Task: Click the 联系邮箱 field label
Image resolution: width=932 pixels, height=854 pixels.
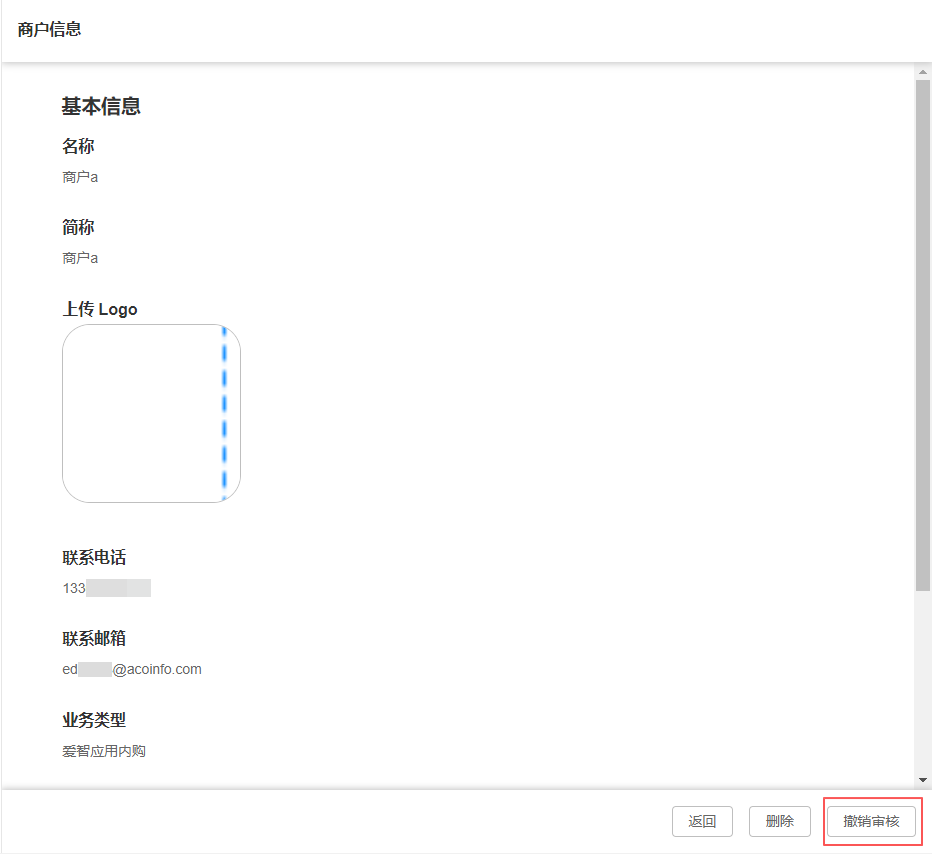Action: tap(92, 638)
